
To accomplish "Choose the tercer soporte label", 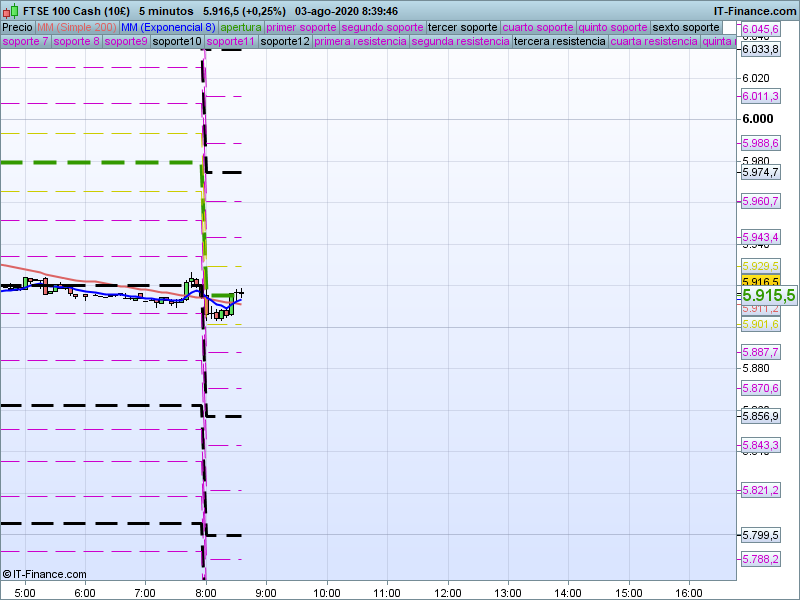I will tap(462, 27).
